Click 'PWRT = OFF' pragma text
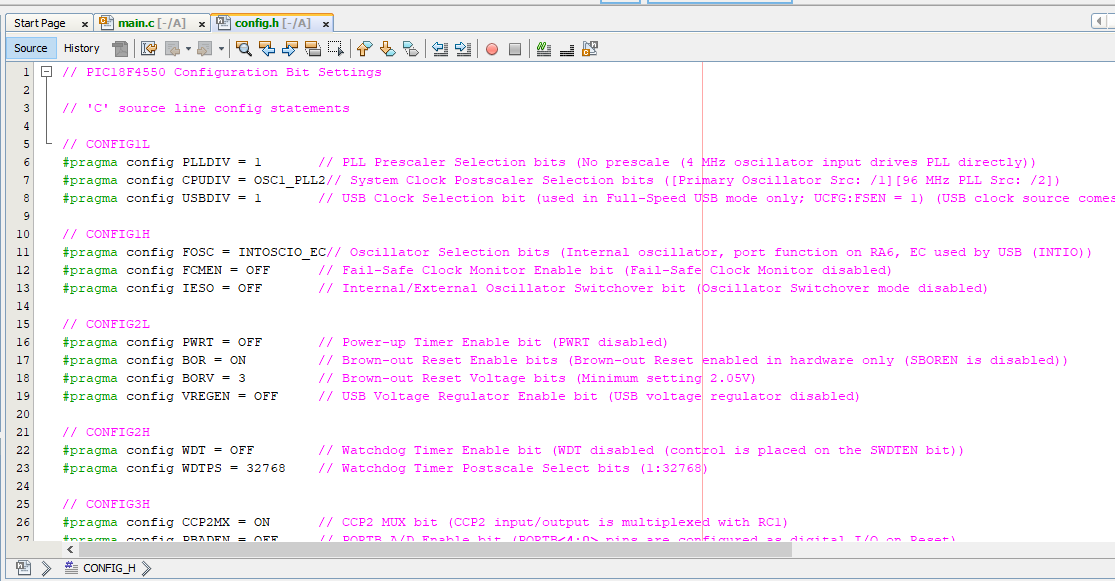 161,342
